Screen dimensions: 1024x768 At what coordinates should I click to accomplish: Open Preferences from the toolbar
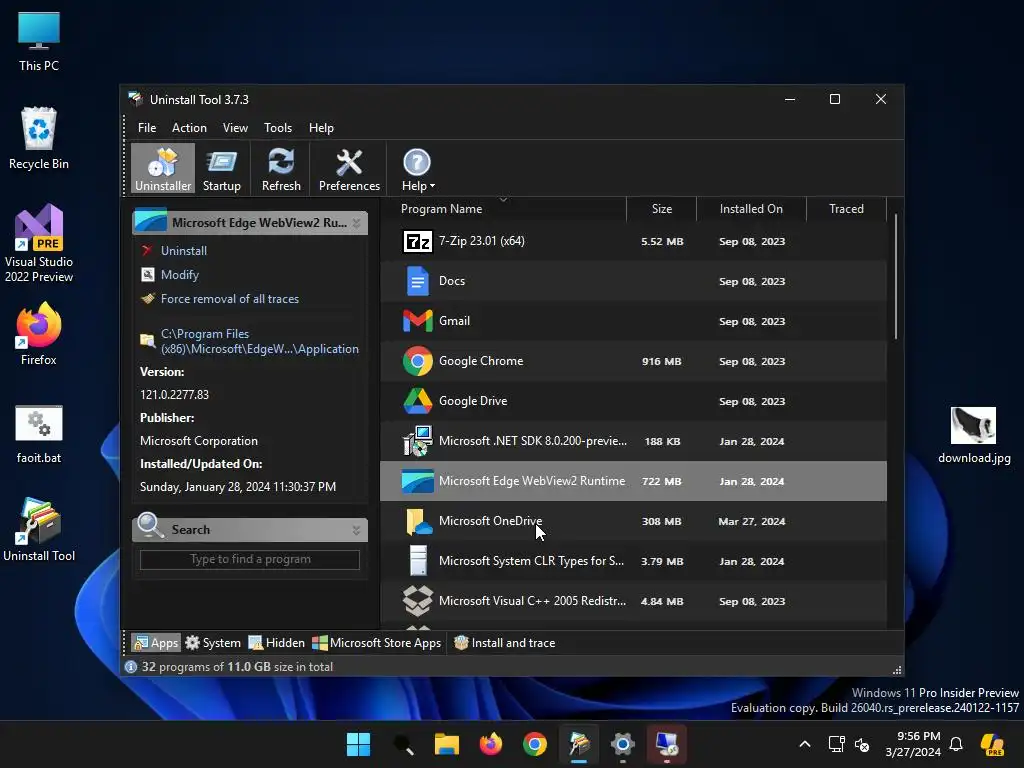point(349,168)
